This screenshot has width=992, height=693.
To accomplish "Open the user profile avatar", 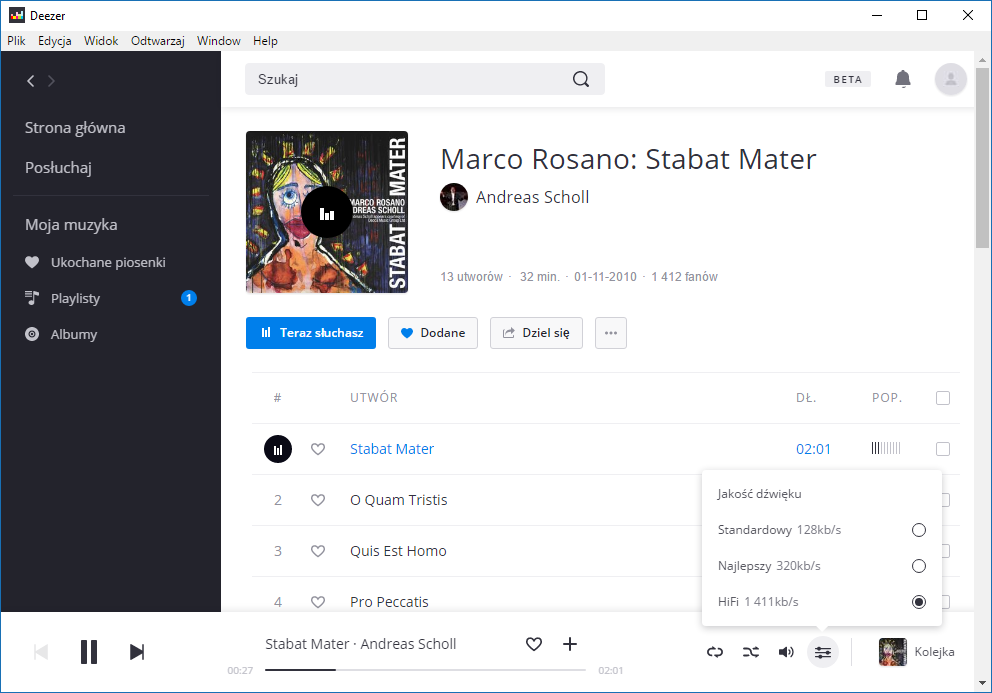I will point(950,79).
